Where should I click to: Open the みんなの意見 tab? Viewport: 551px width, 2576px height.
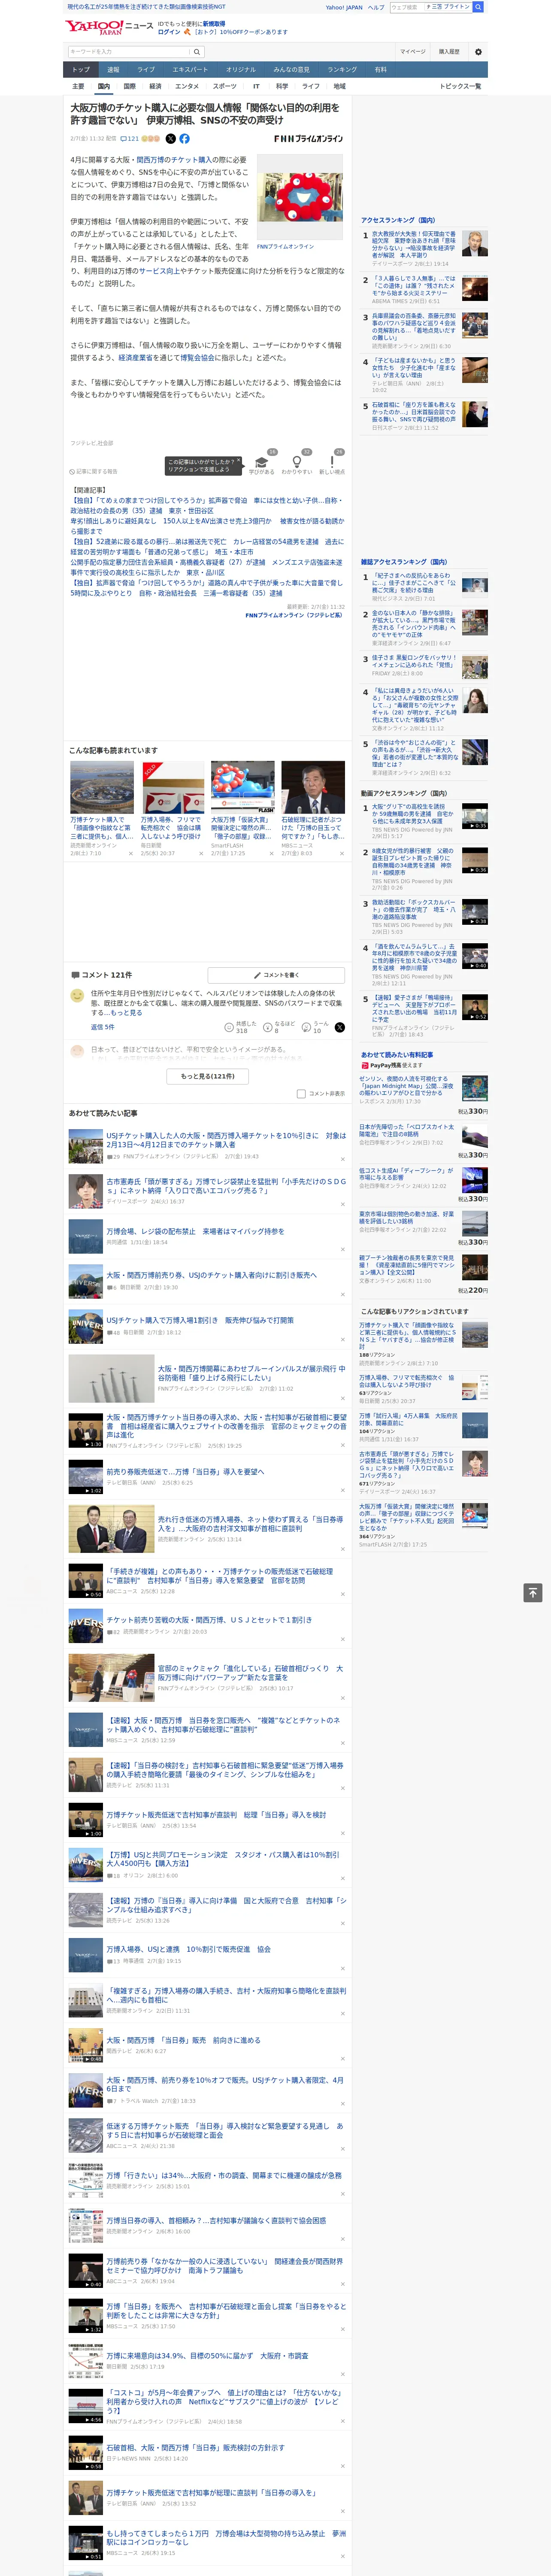(x=291, y=70)
